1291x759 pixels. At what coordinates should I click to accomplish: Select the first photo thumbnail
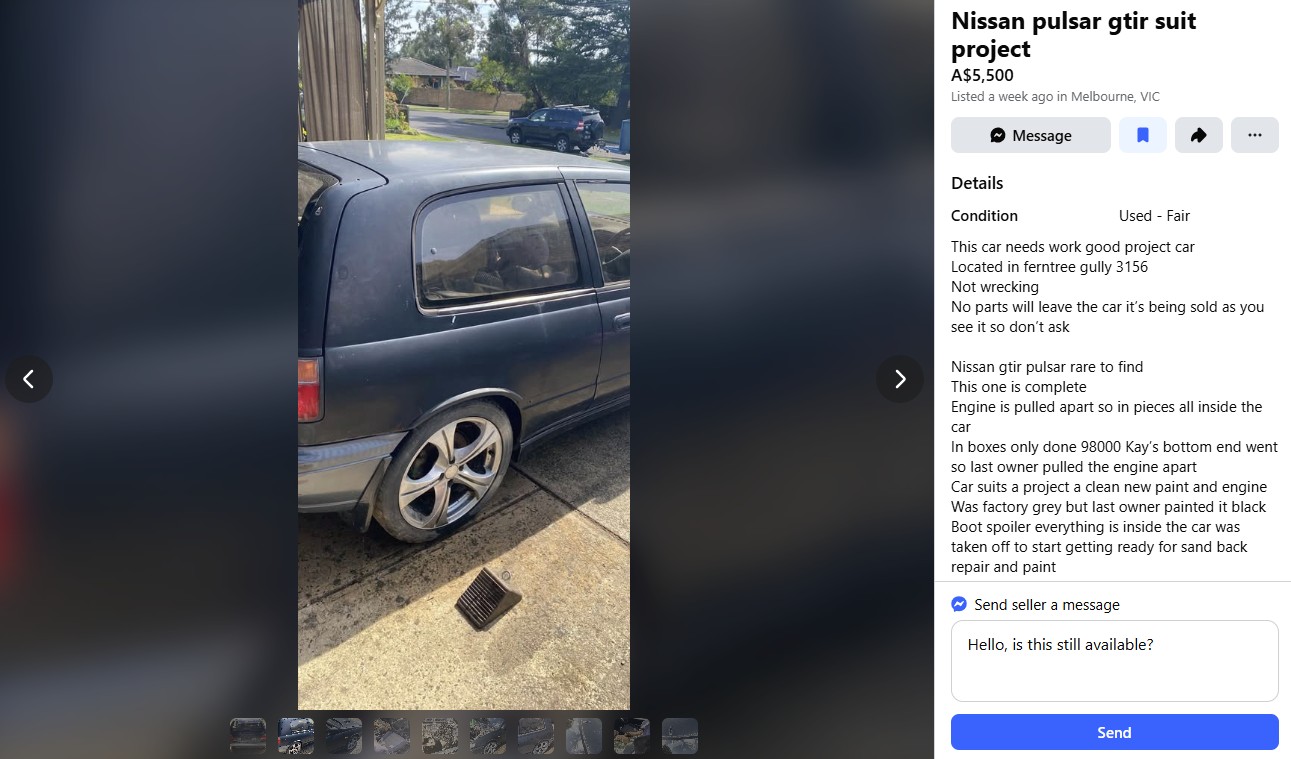point(248,736)
